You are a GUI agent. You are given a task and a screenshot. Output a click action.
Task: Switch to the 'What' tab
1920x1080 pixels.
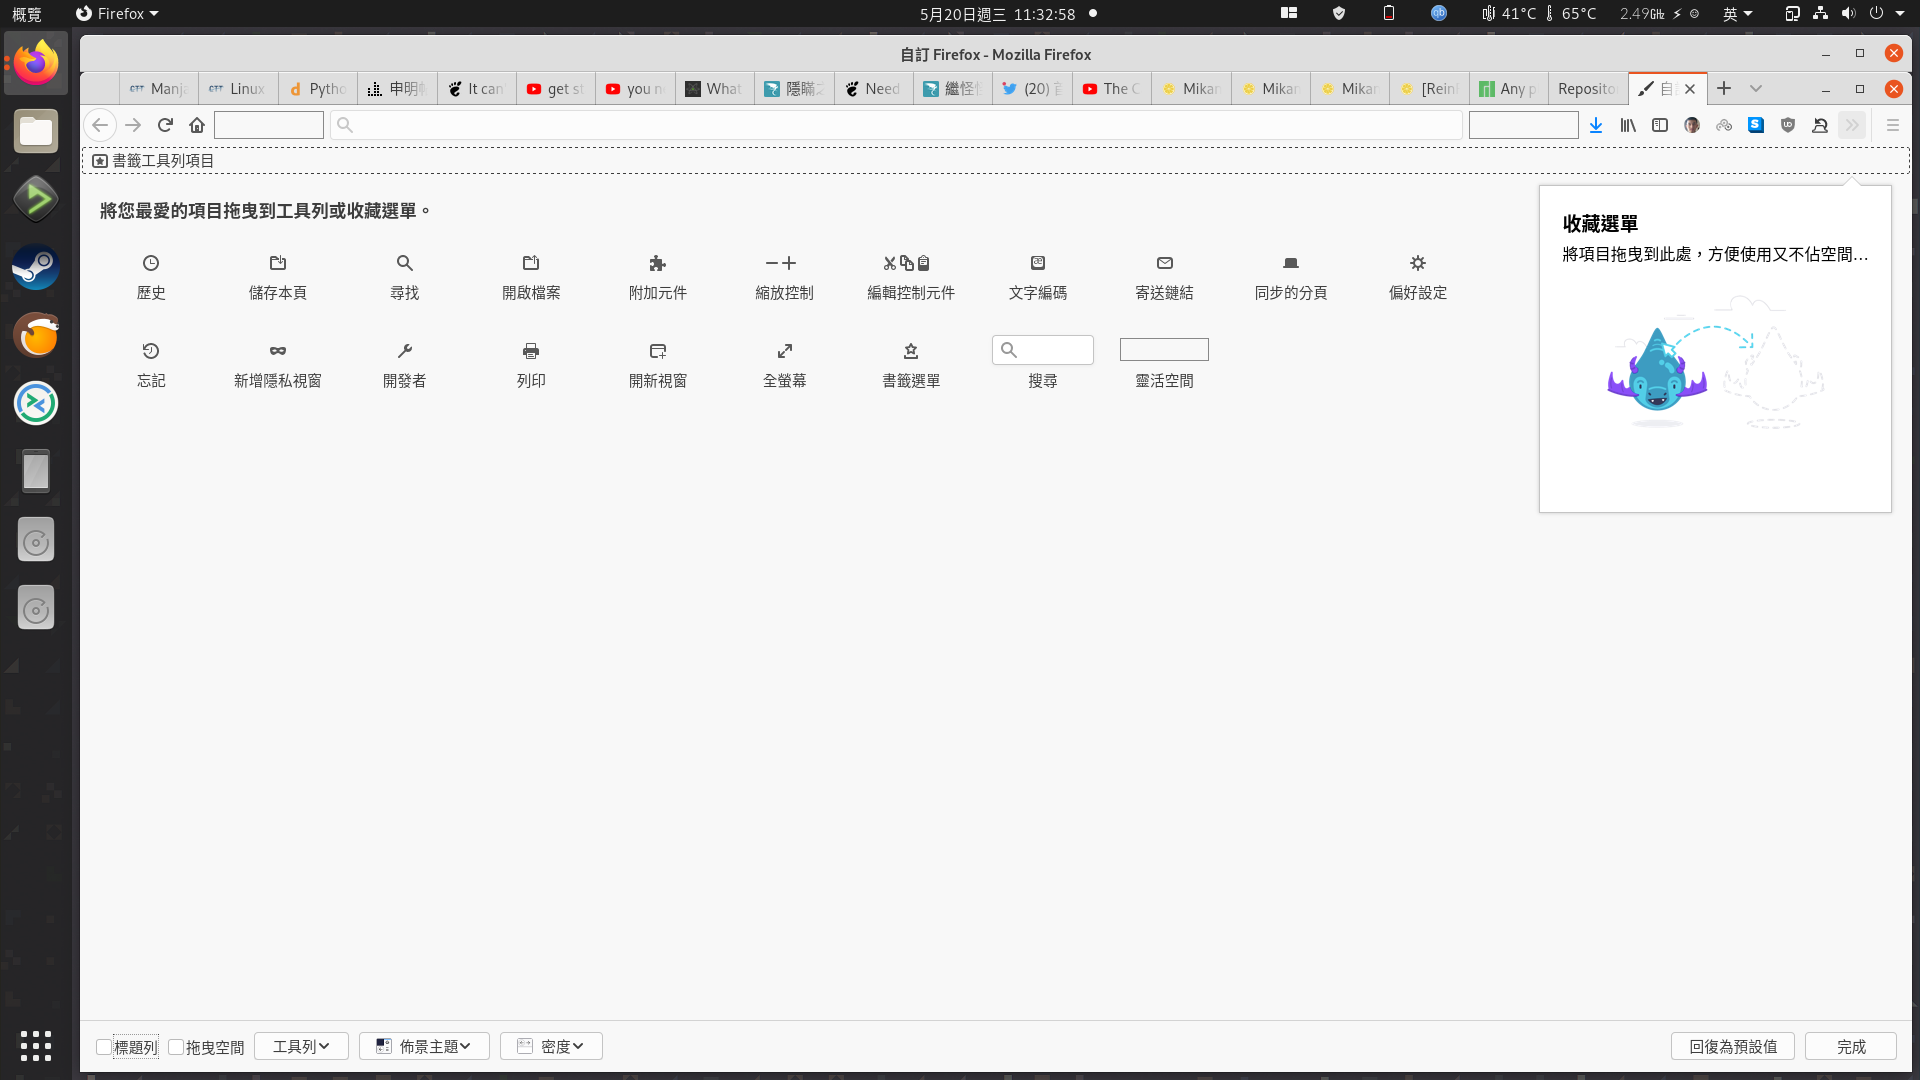[714, 89]
